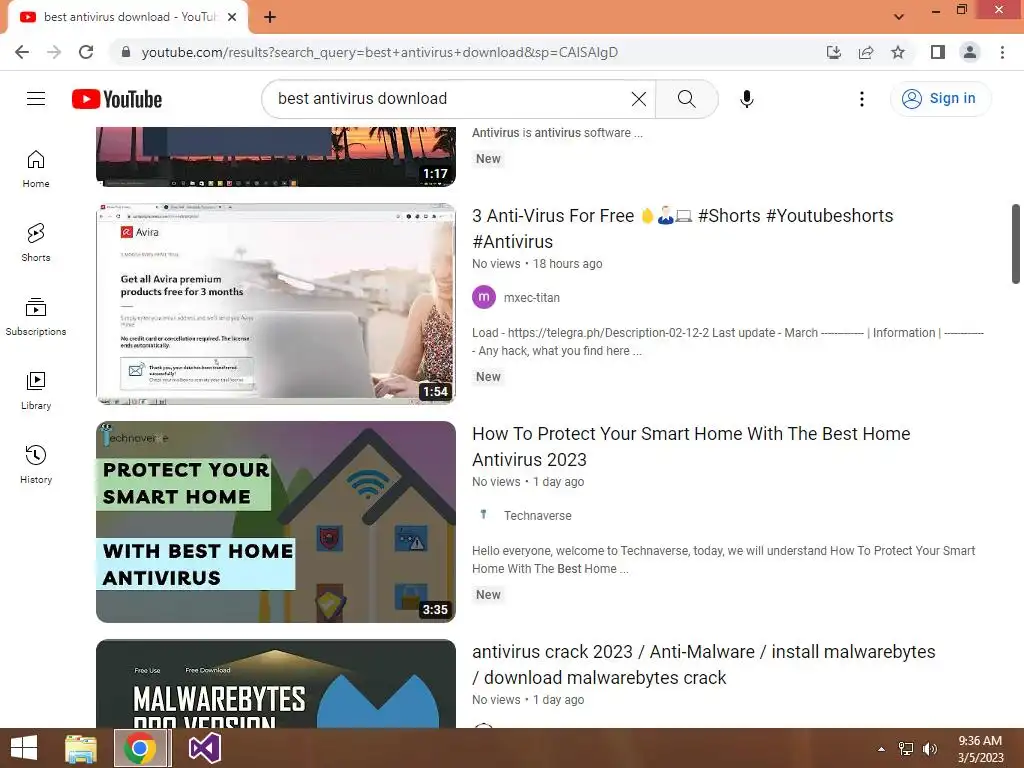
Task: Click the Technaverse channel avatar
Action: [x=484, y=515]
